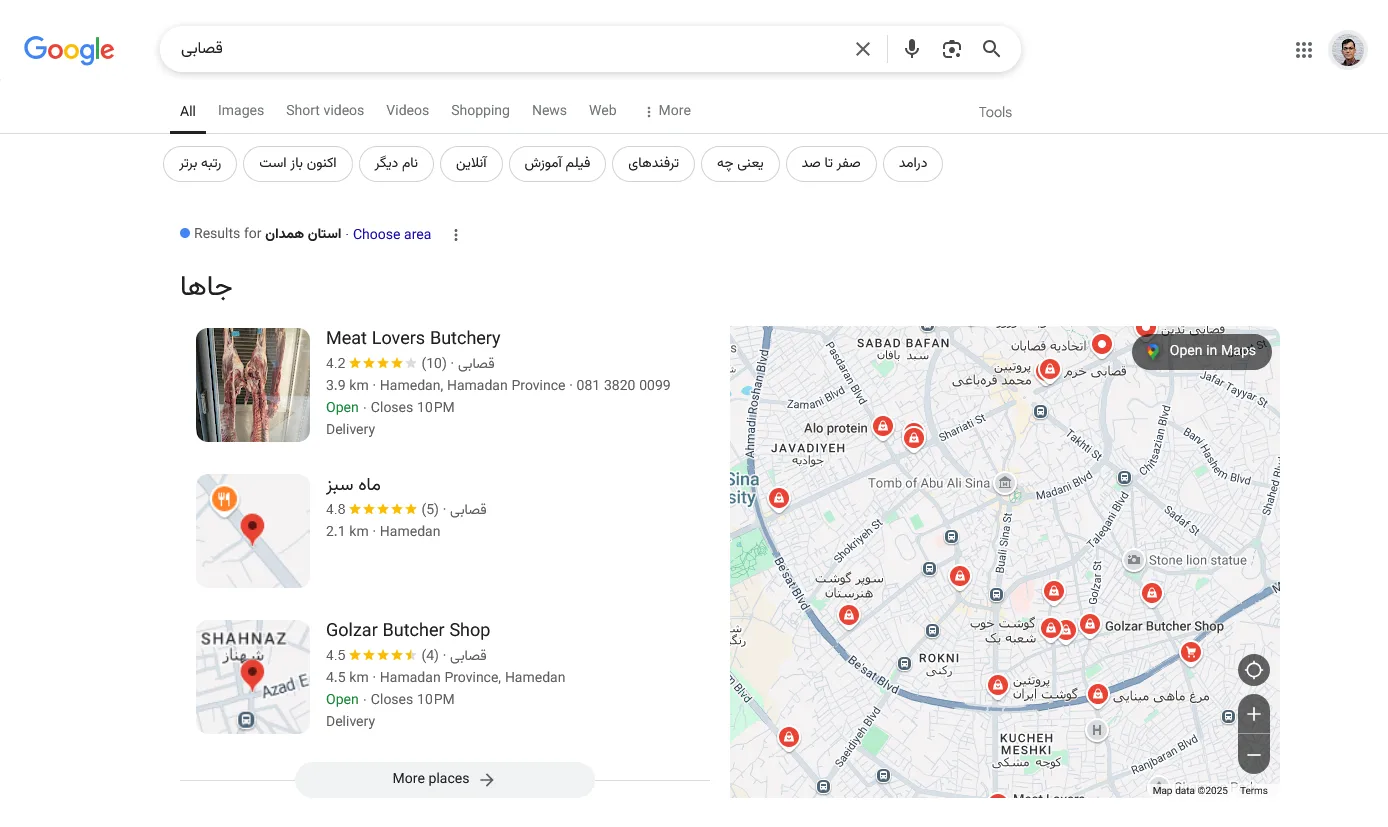Center map on my location
This screenshot has width=1388, height=827.
(x=1254, y=670)
